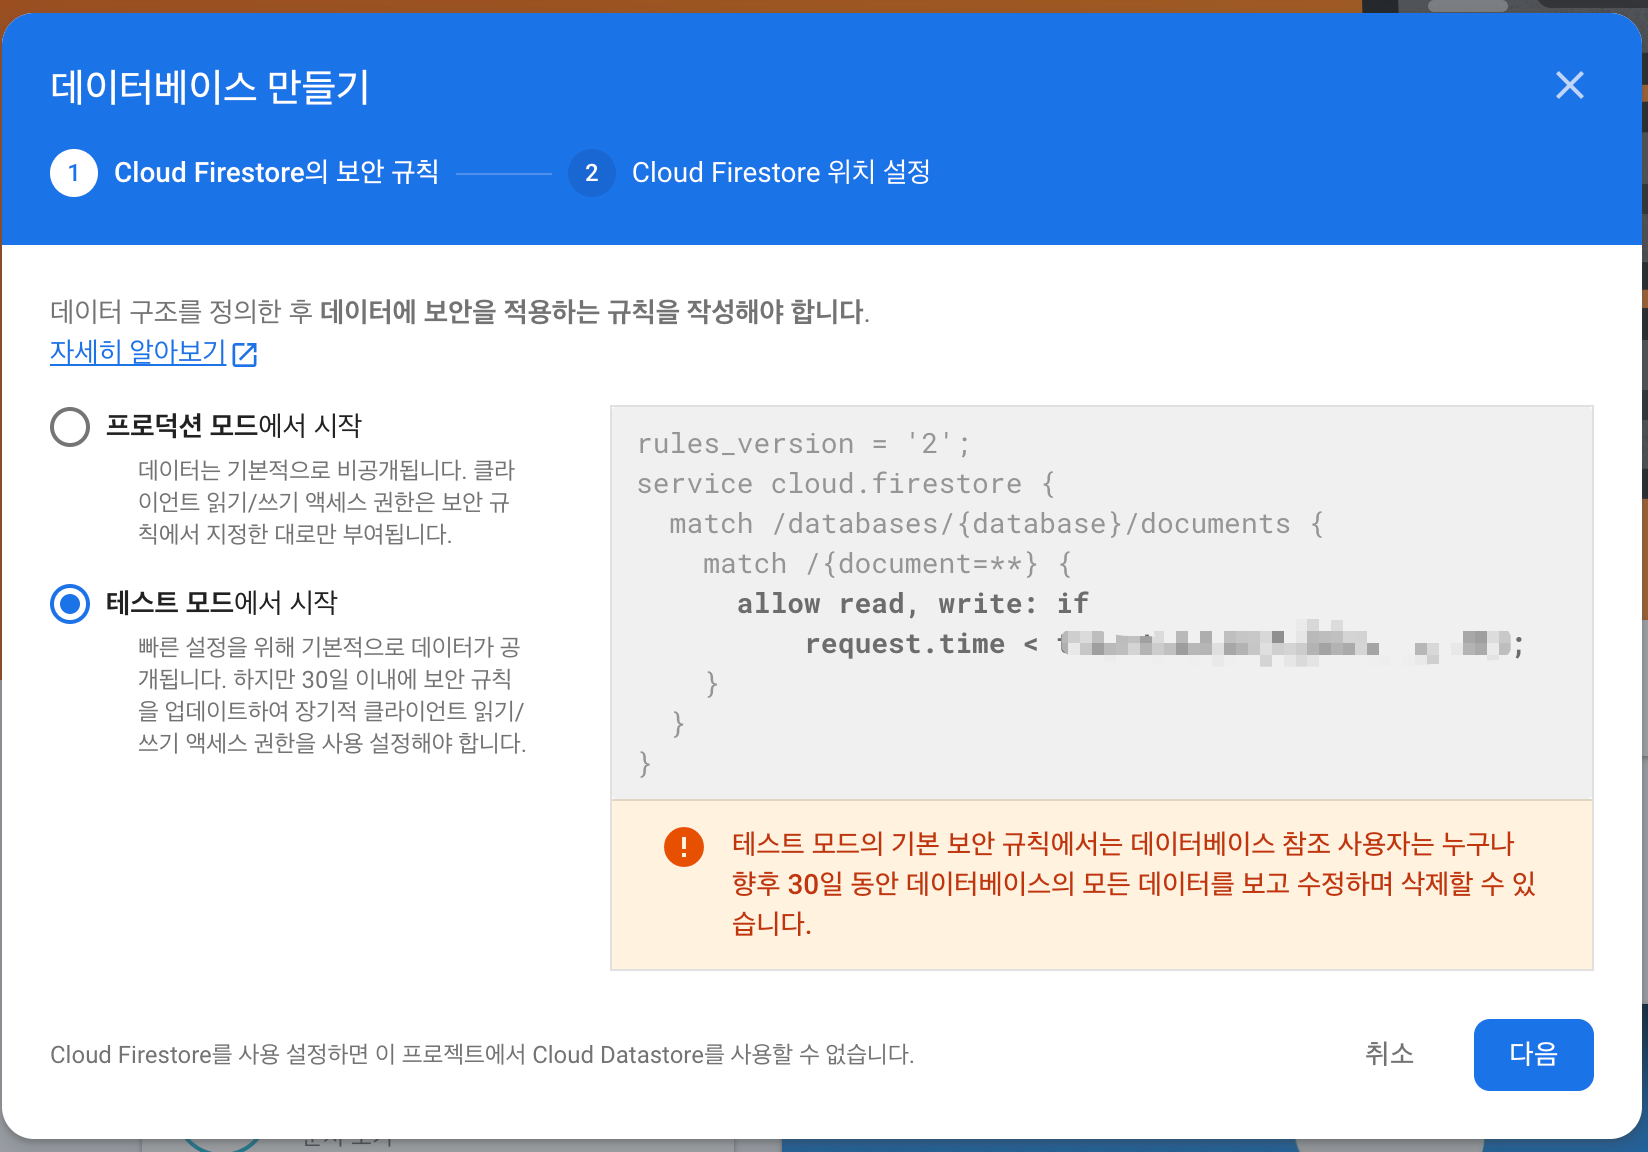Open the '자세히 알아보기' link
1648x1152 pixels.
[x=138, y=352]
